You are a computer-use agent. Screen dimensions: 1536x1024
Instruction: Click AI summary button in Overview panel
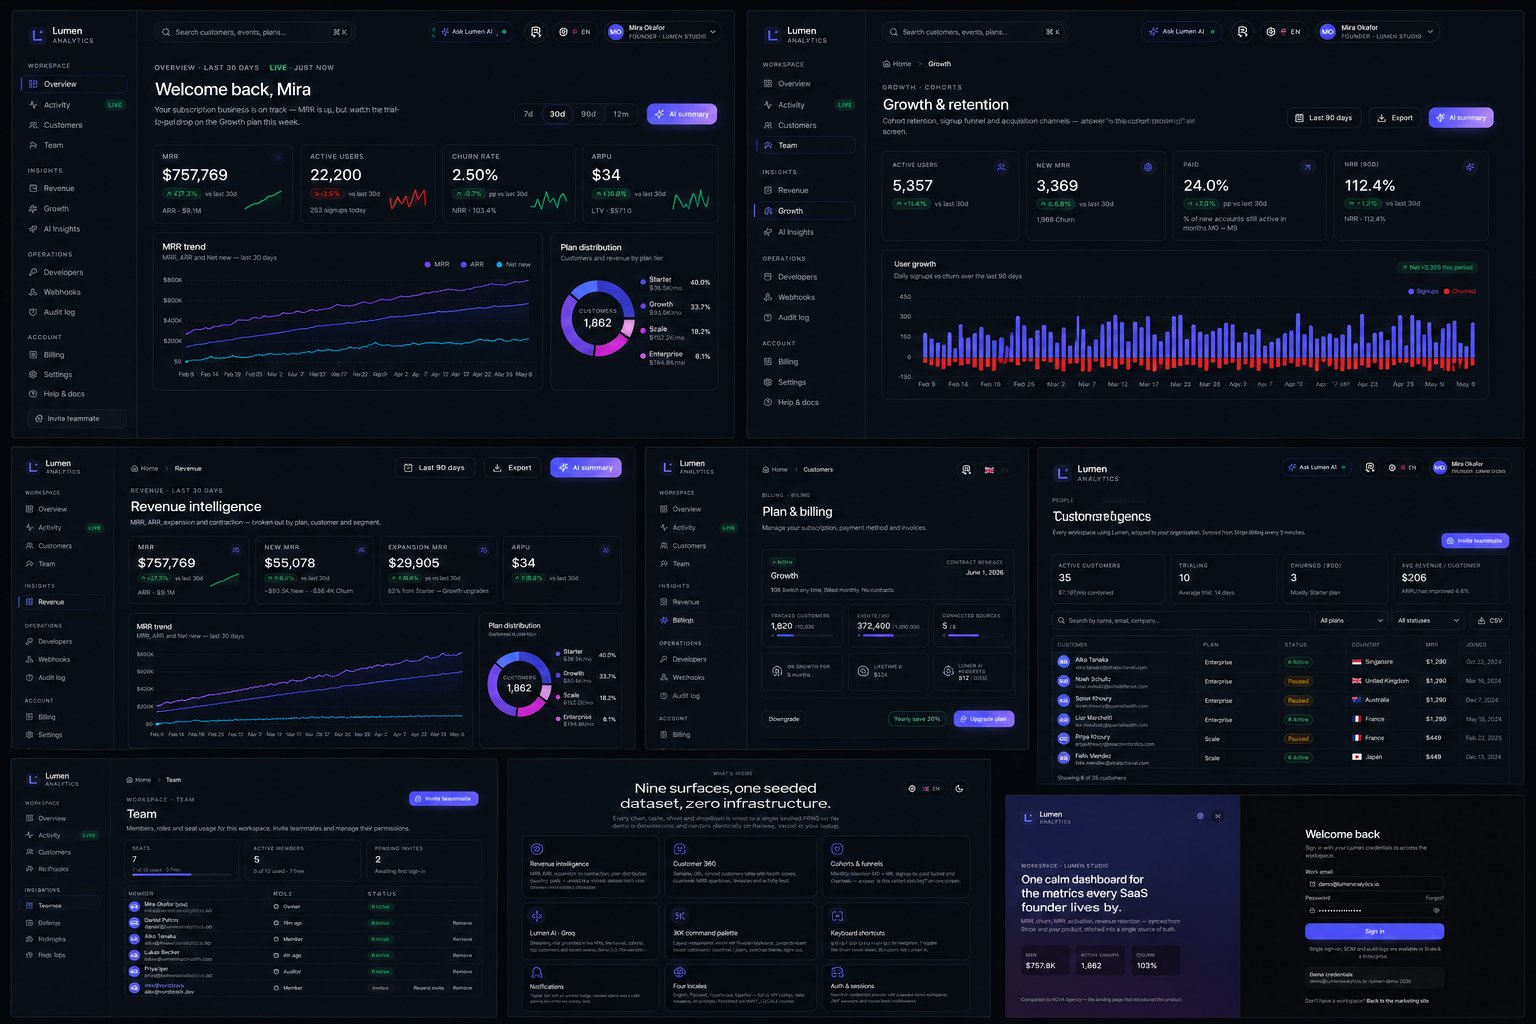tap(682, 114)
